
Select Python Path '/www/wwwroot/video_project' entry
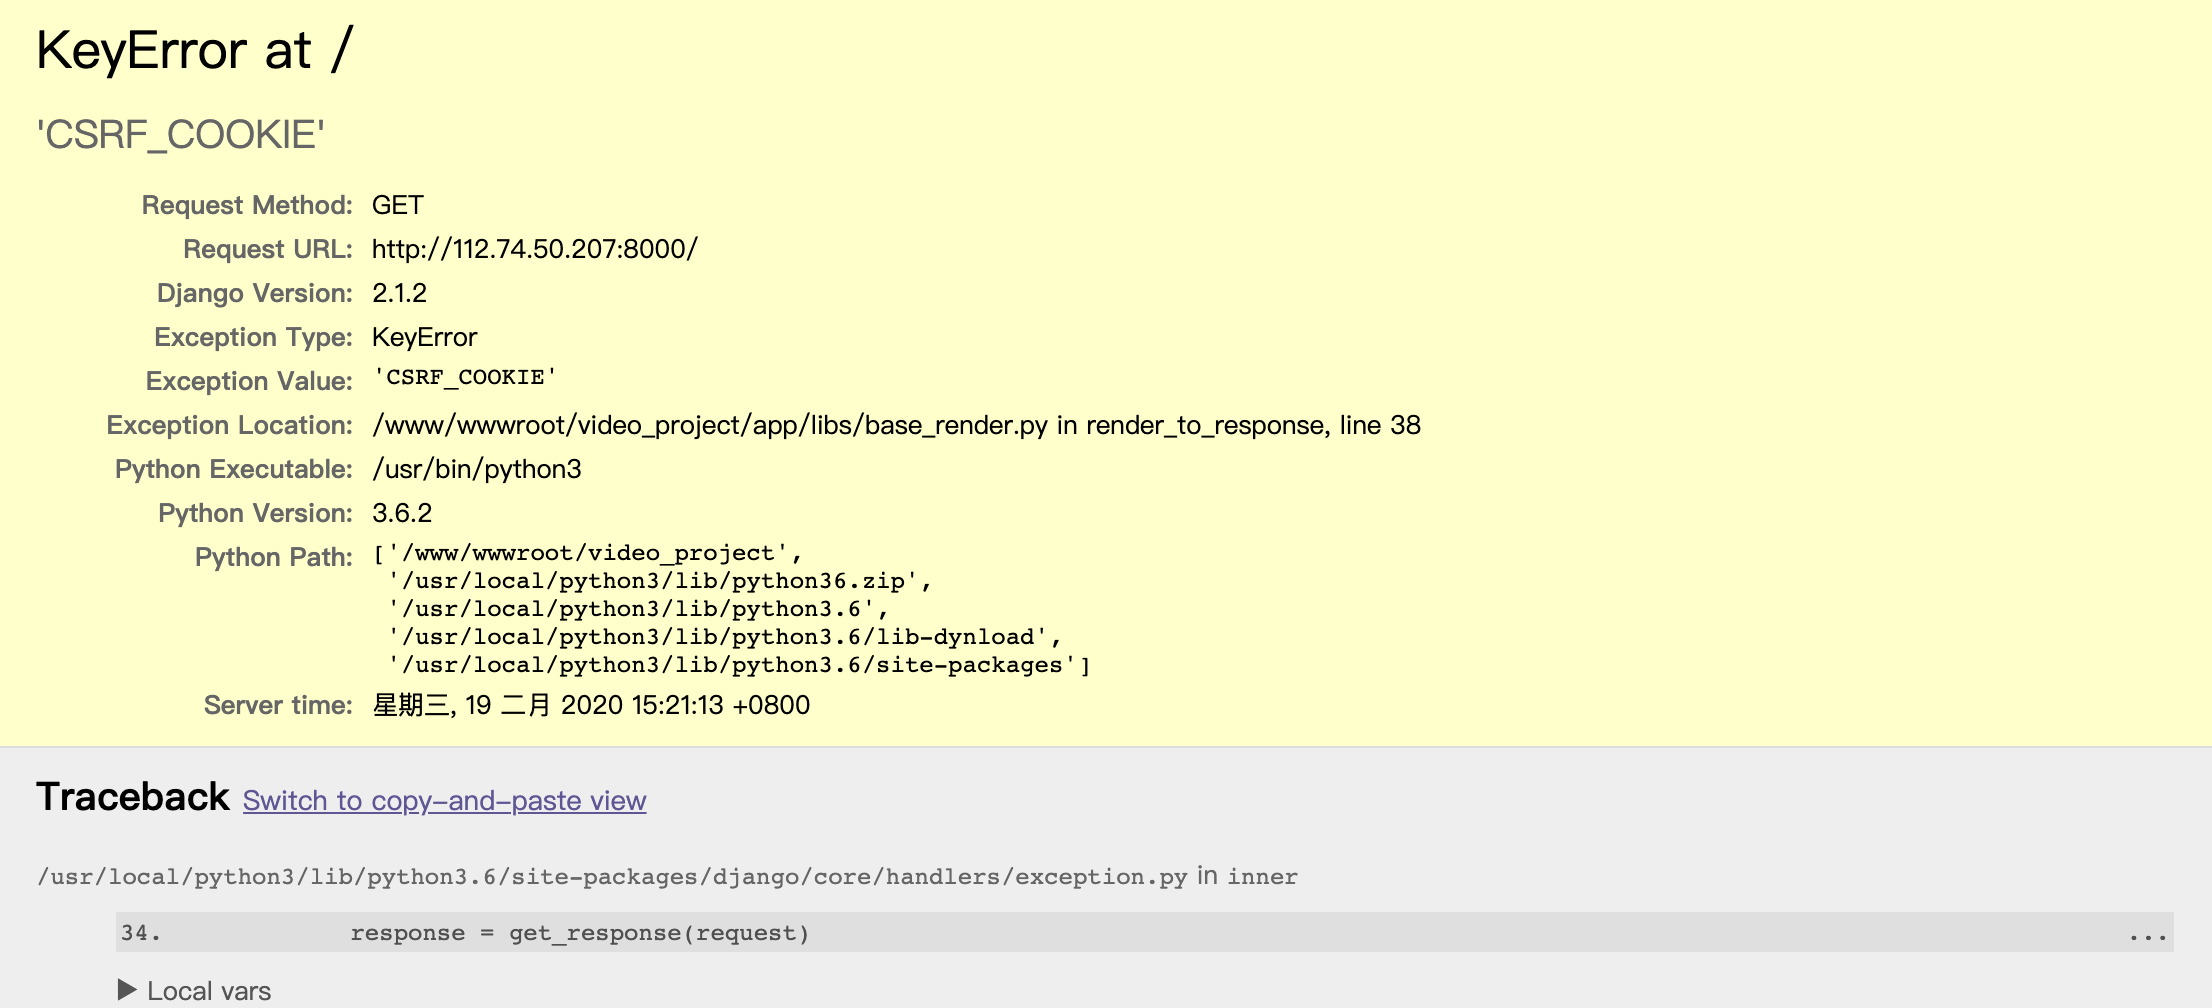point(595,553)
